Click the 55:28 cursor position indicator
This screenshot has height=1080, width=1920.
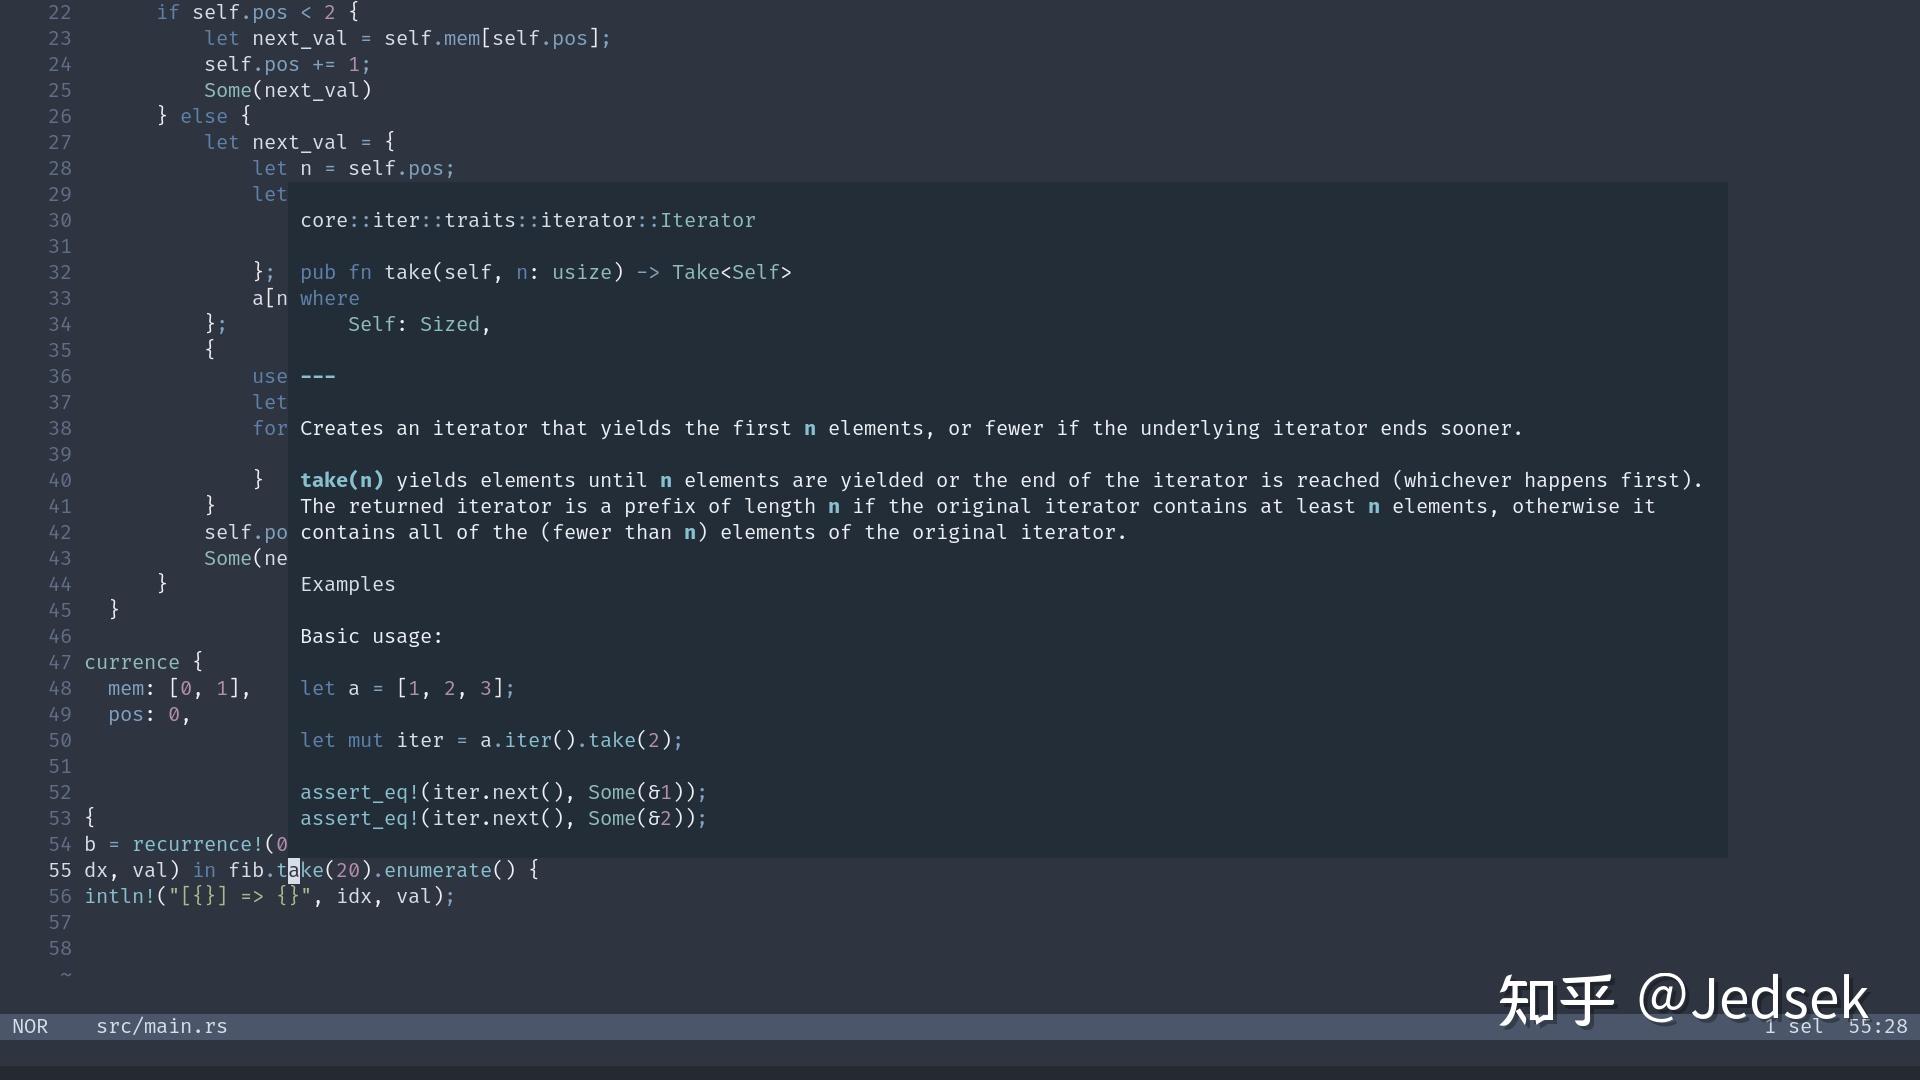pyautogui.click(x=1877, y=1027)
